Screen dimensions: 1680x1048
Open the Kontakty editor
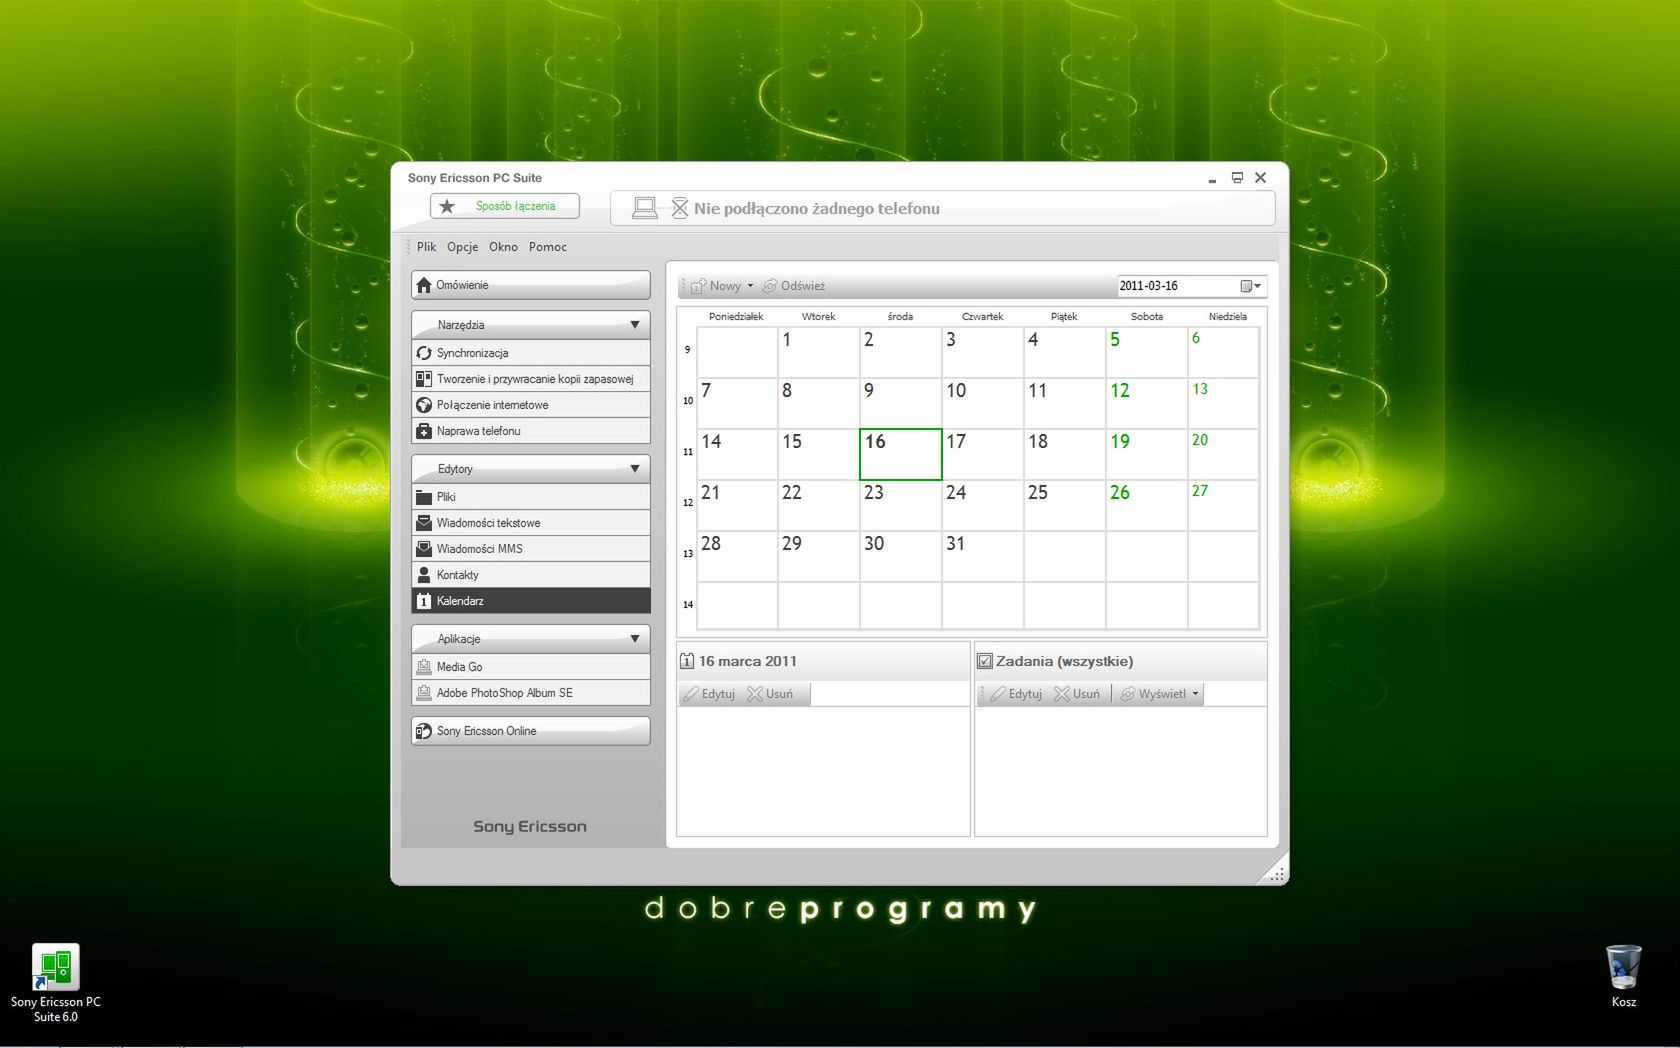click(x=530, y=575)
